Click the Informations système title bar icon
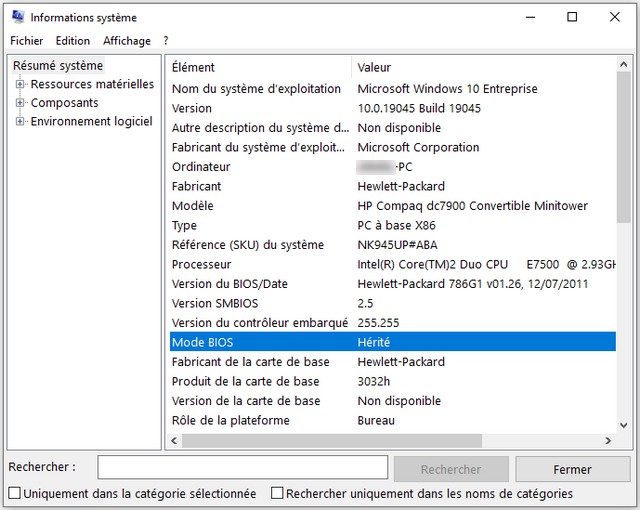This screenshot has height=510, width=640. 16,17
